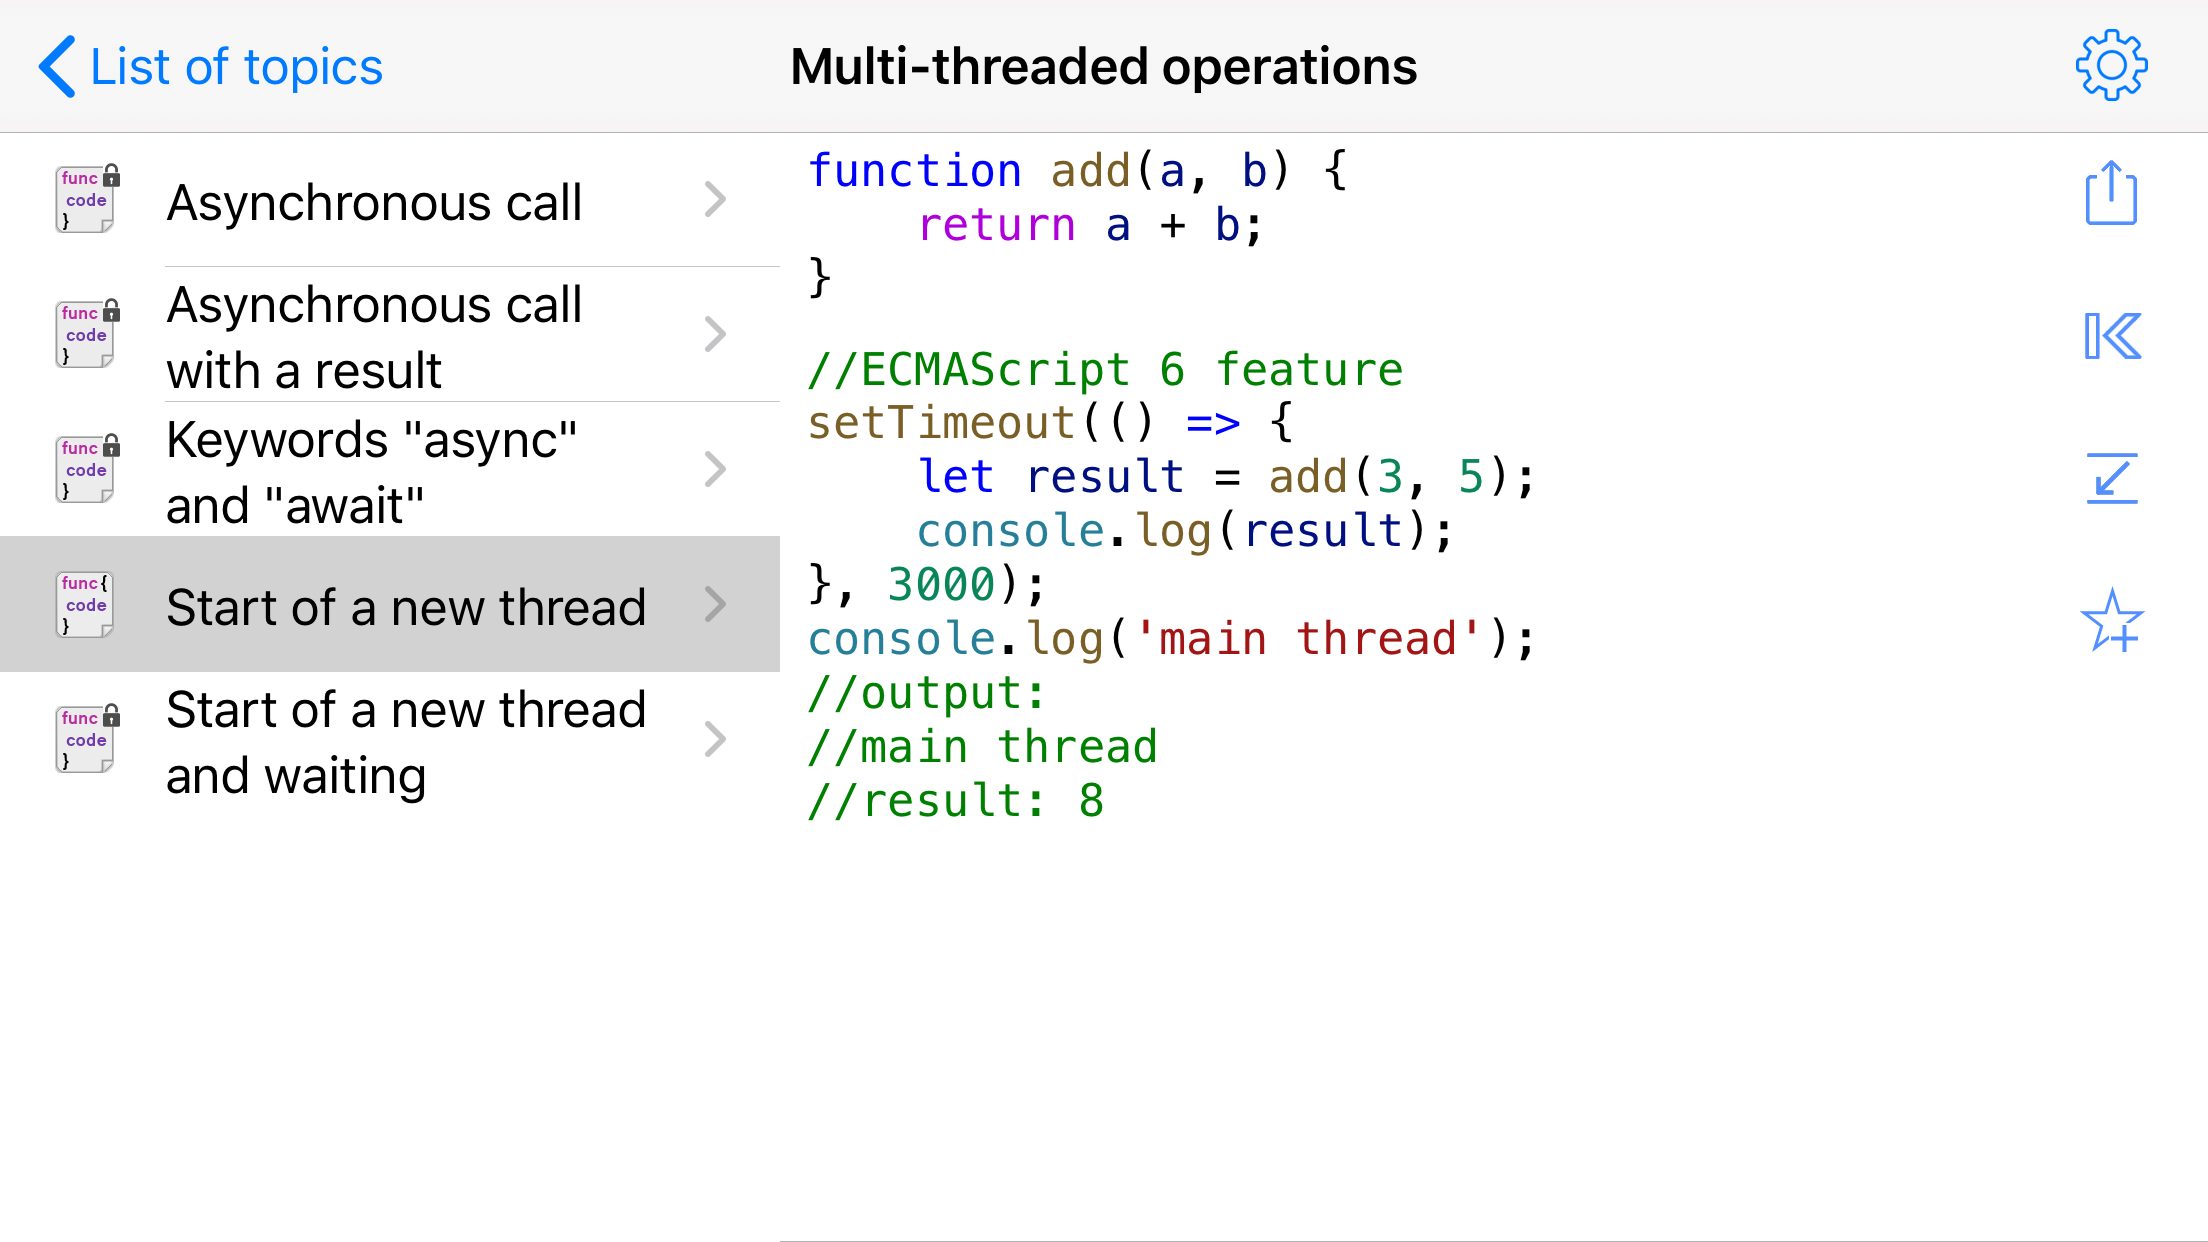Expand Asynchronous call with a result chevron

pyautogui.click(x=714, y=334)
